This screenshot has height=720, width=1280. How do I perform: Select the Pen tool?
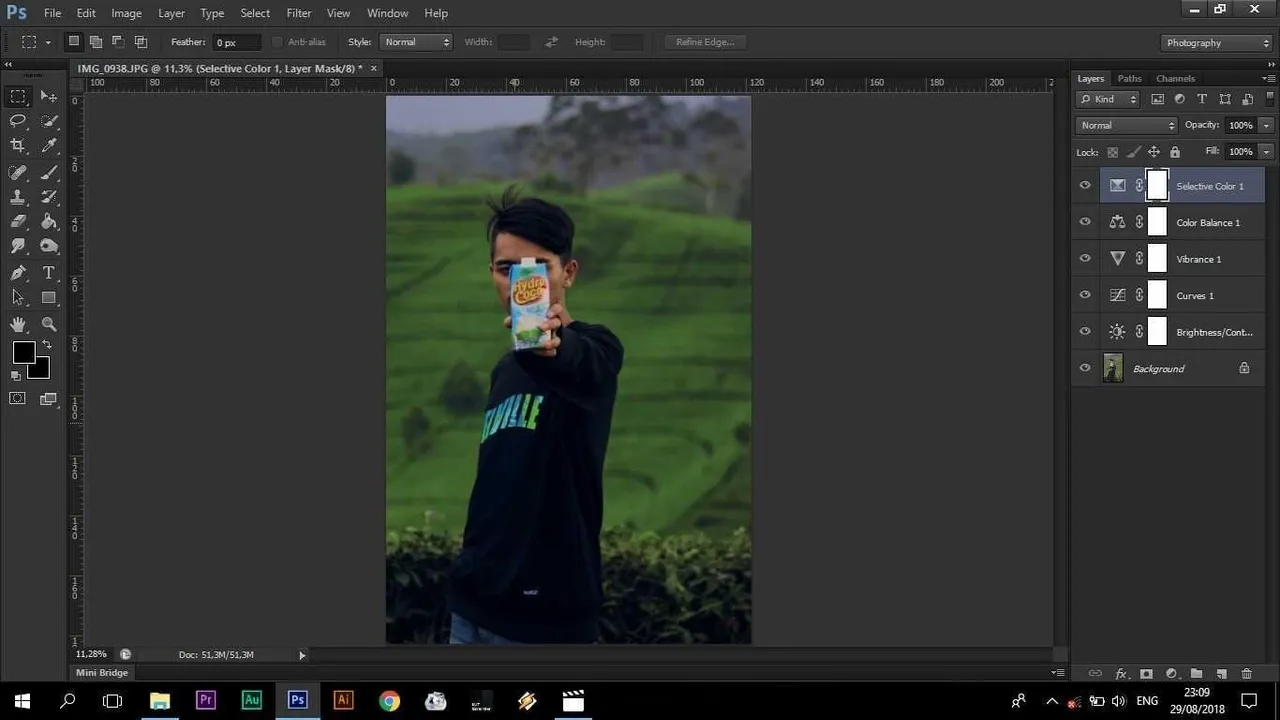point(18,273)
